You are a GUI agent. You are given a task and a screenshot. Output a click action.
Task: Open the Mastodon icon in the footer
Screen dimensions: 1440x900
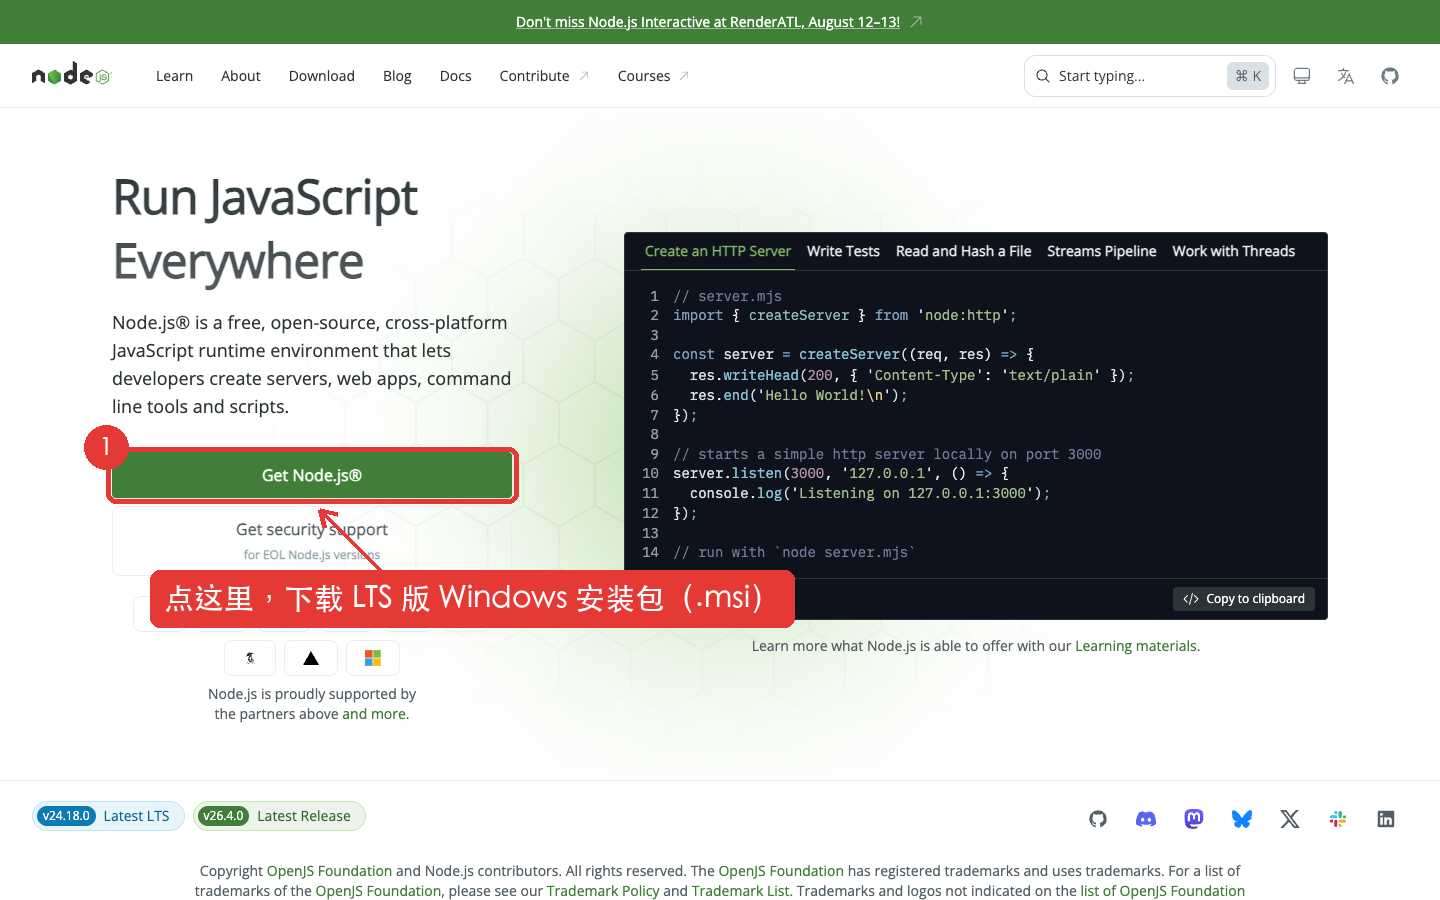[1194, 819]
